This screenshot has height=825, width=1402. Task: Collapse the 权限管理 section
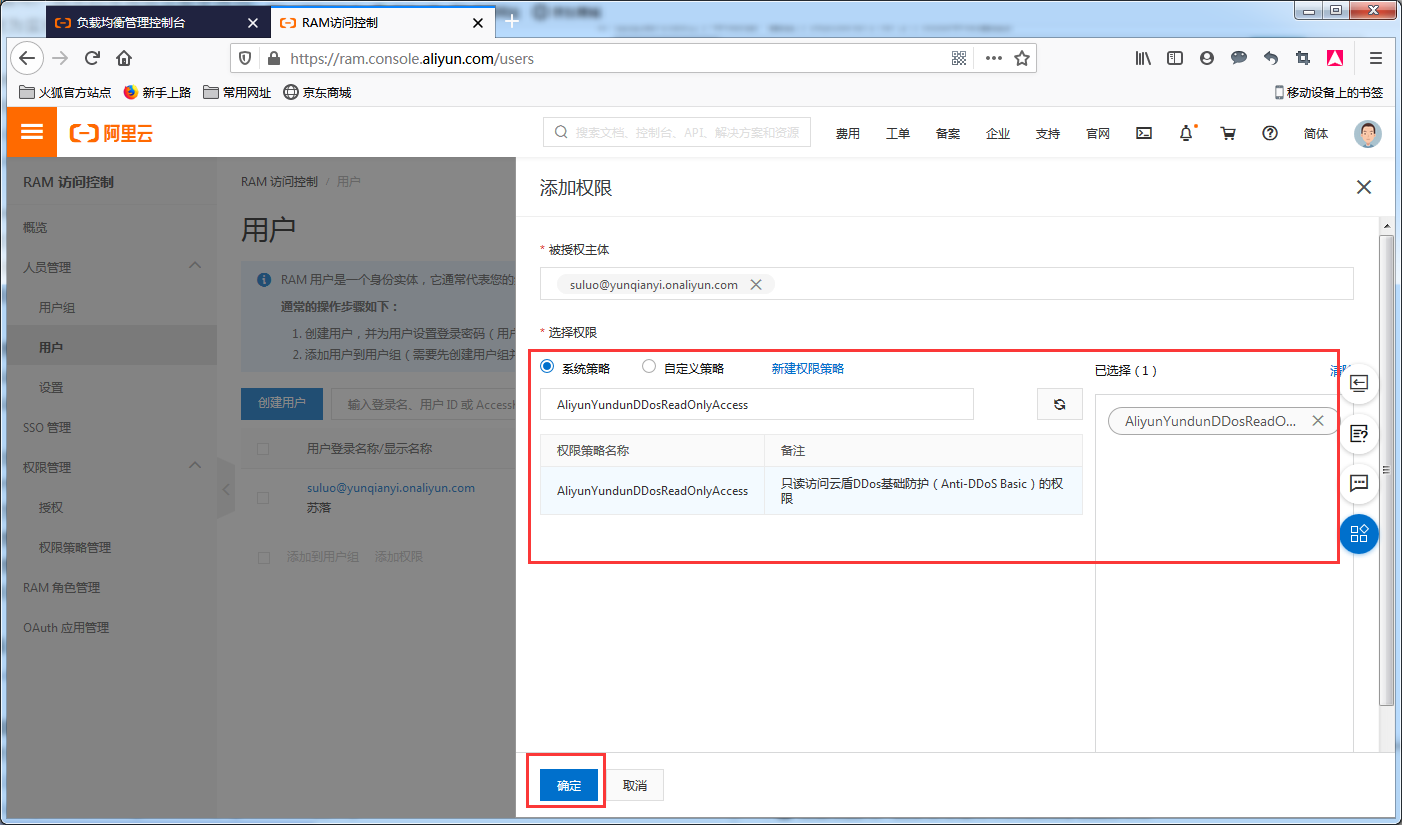[197, 466]
